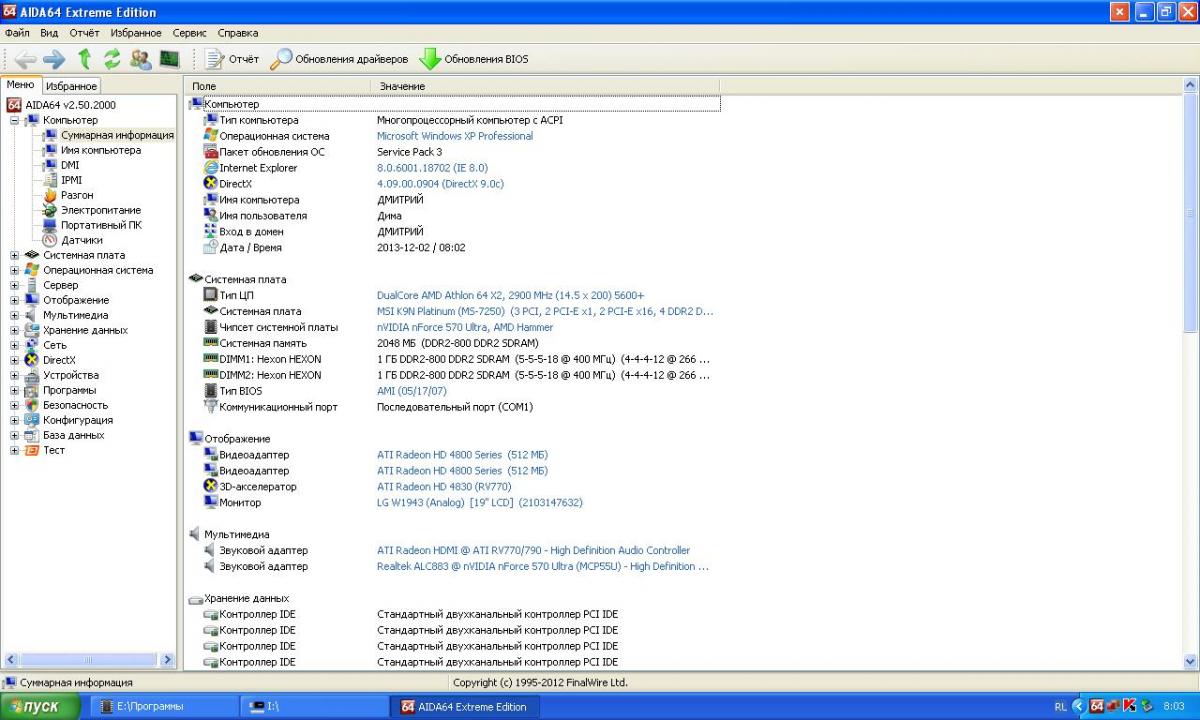Click the forward navigation arrow in toolbar
The width and height of the screenshot is (1200, 720).
coord(53,59)
